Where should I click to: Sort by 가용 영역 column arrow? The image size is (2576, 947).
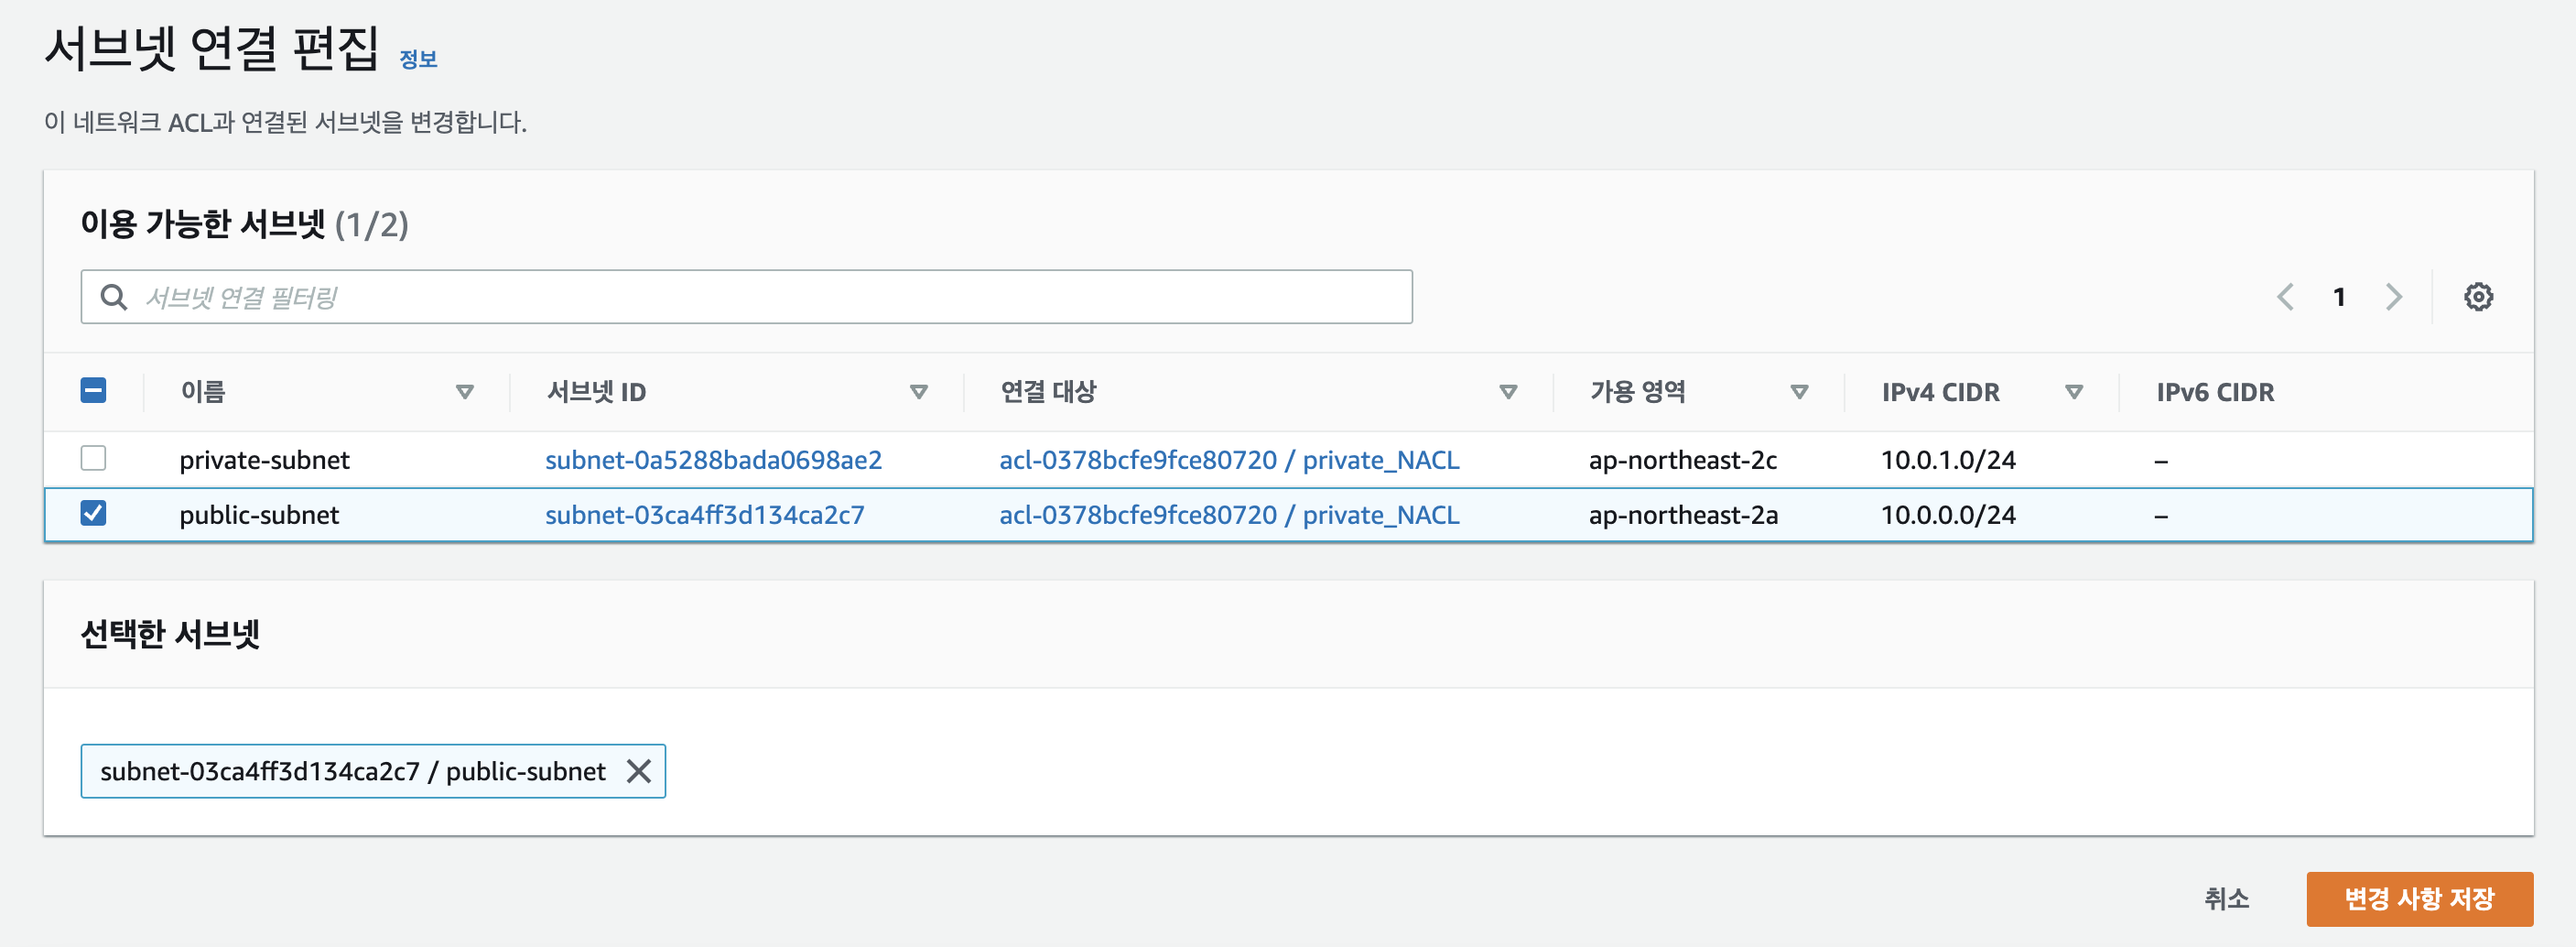(x=1799, y=392)
